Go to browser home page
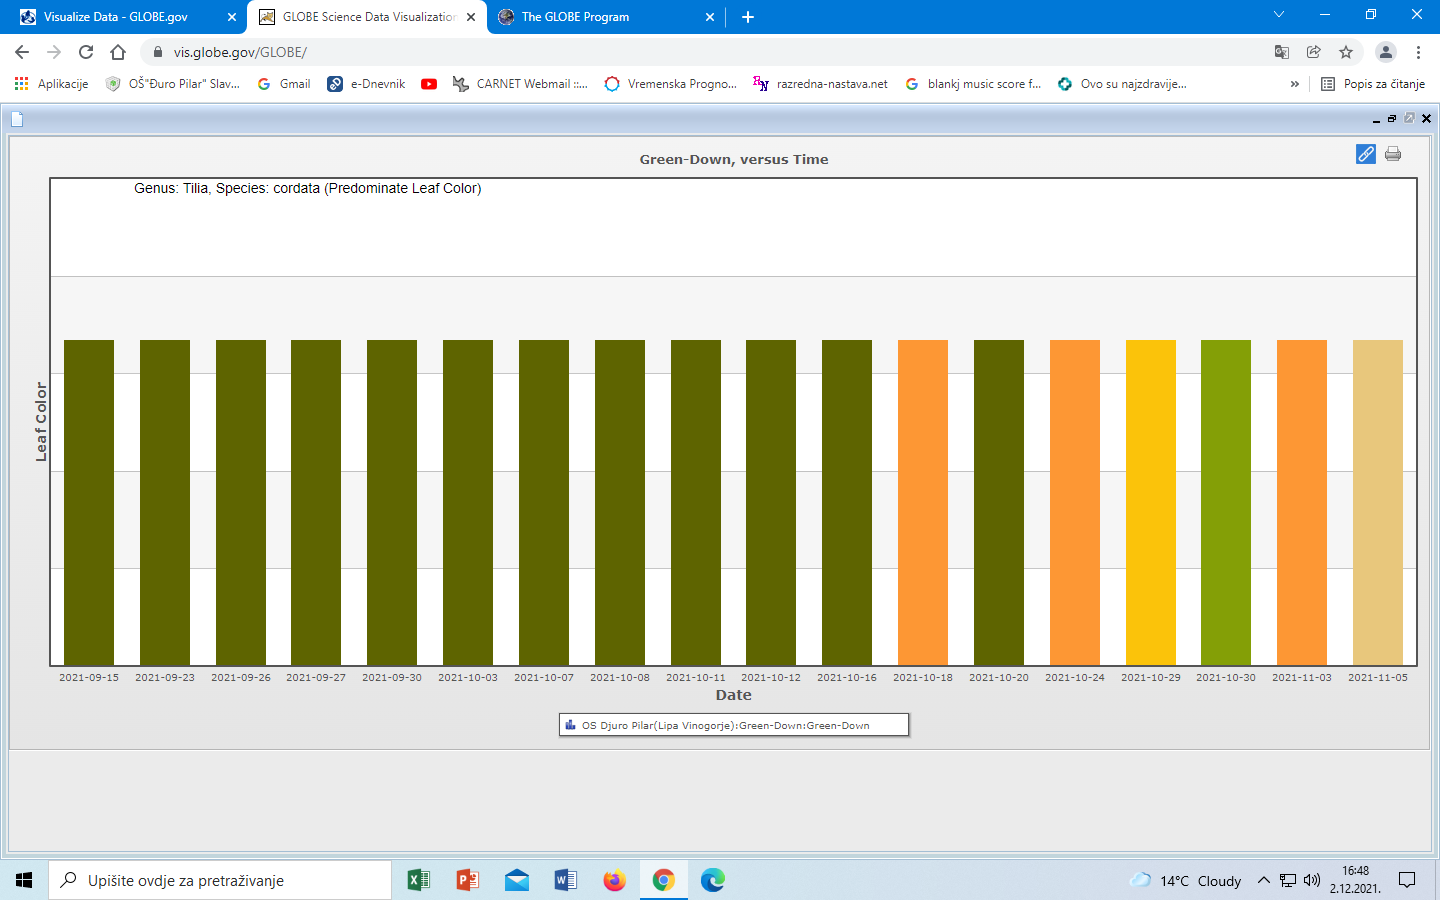The image size is (1440, 900). [118, 52]
